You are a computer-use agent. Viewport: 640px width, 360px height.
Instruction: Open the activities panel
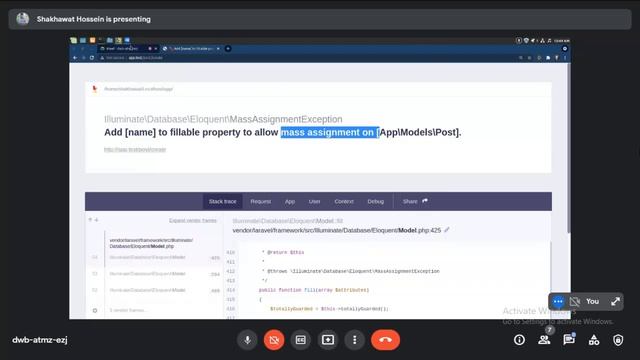tap(594, 340)
